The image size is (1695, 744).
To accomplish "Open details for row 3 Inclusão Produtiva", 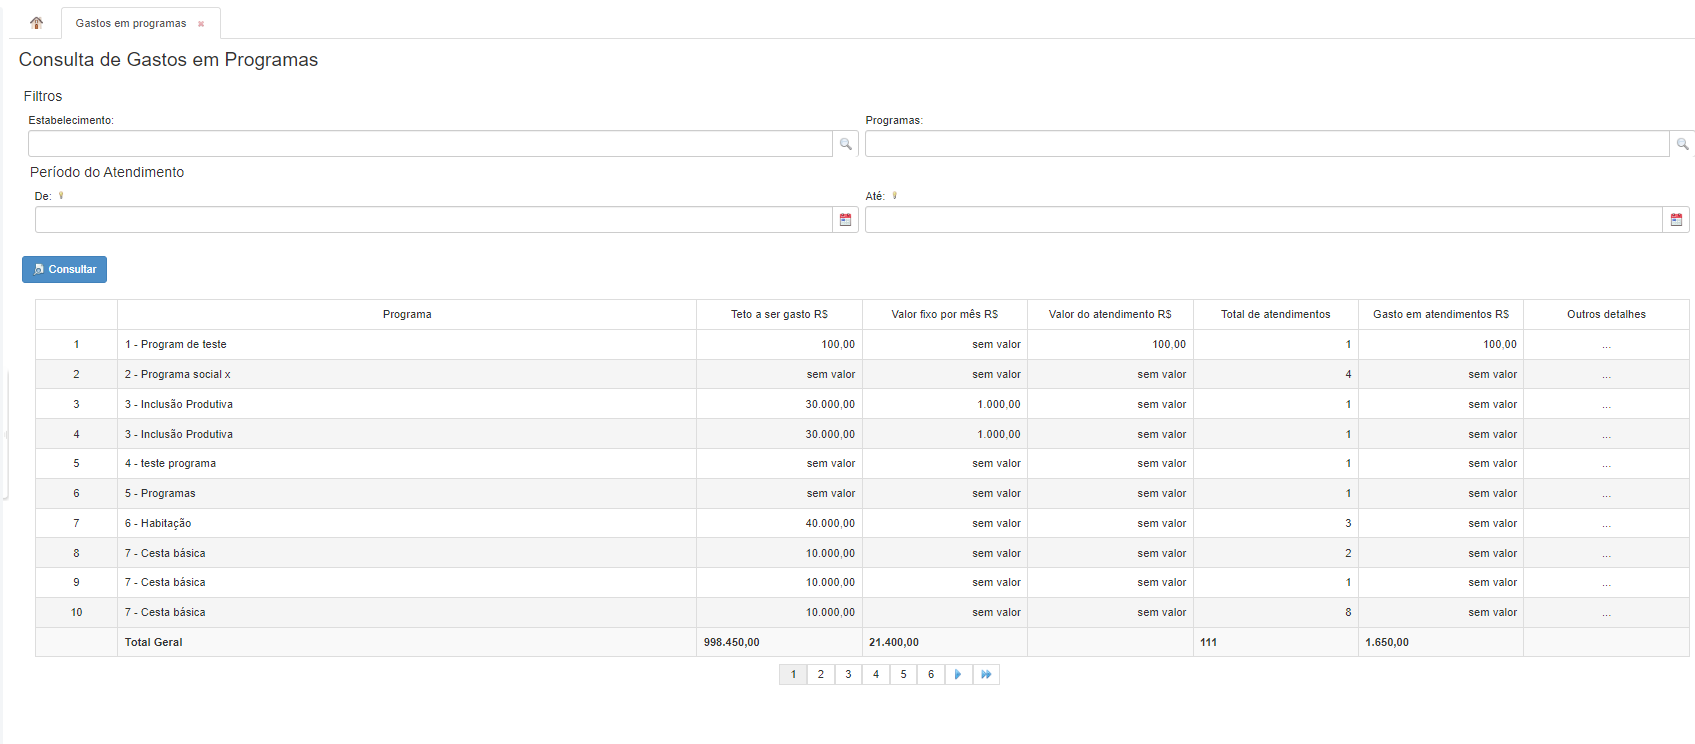I will tap(1607, 405).
